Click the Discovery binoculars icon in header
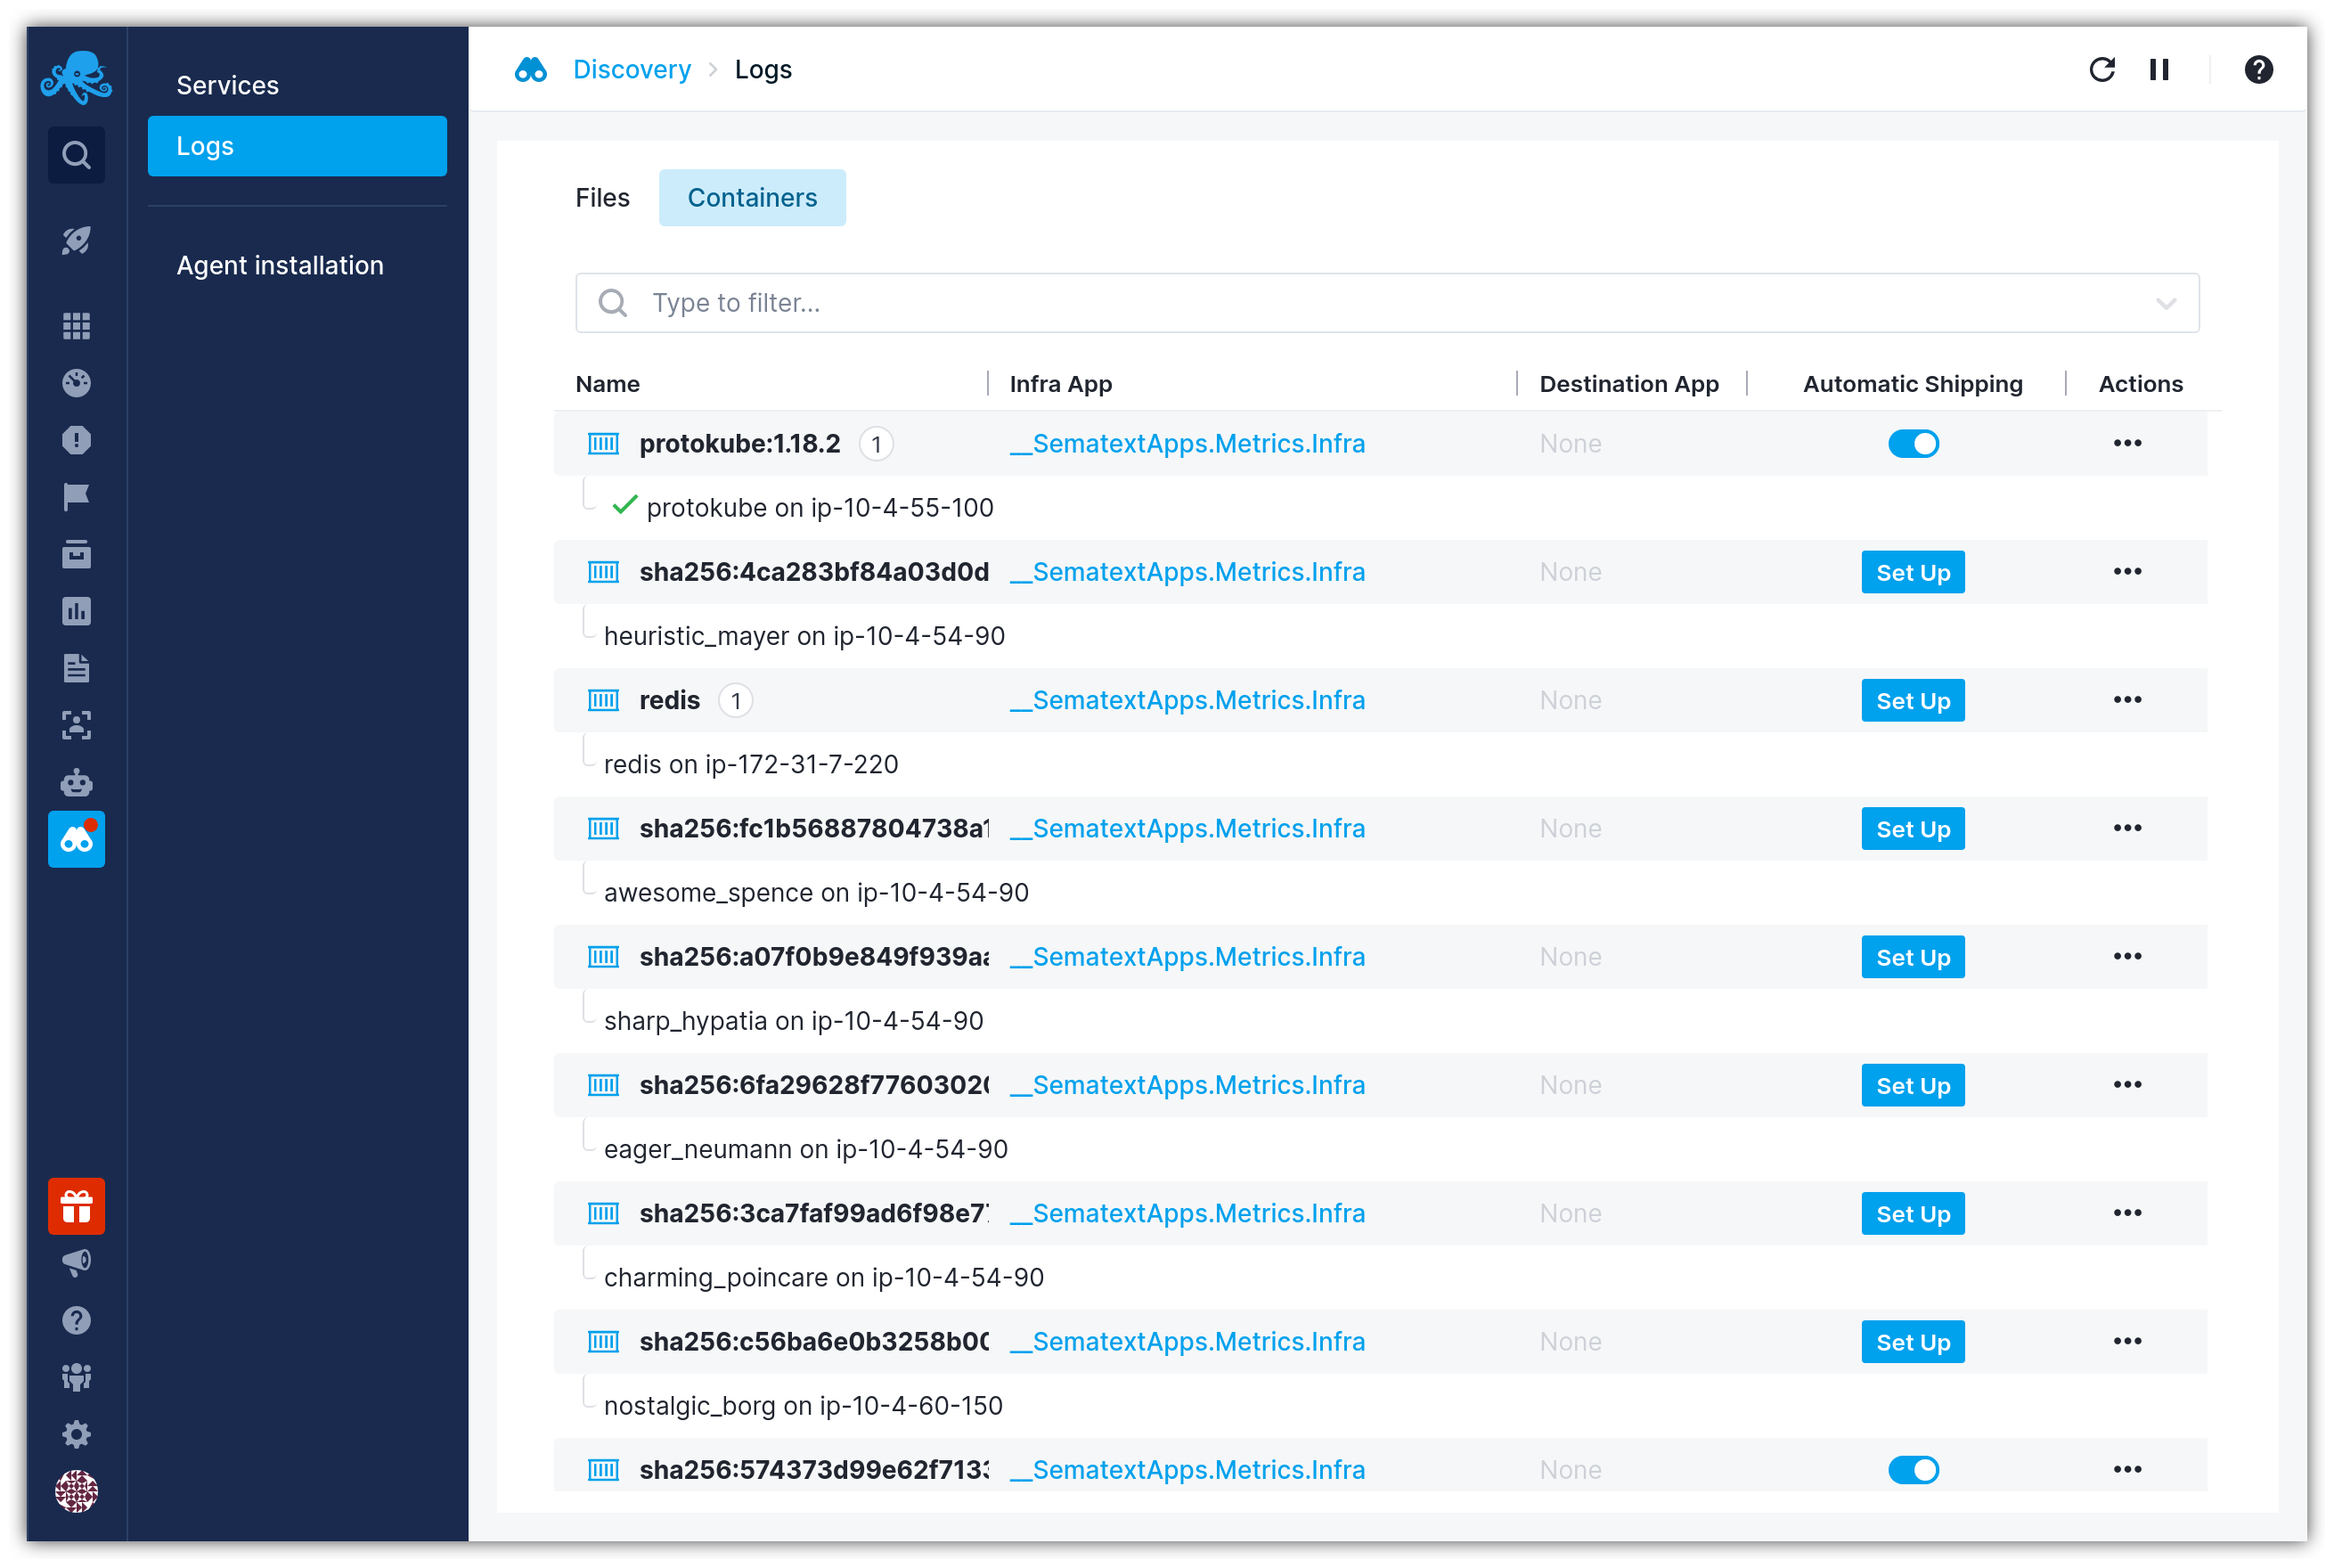The width and height of the screenshot is (2334, 1568). (x=534, y=70)
